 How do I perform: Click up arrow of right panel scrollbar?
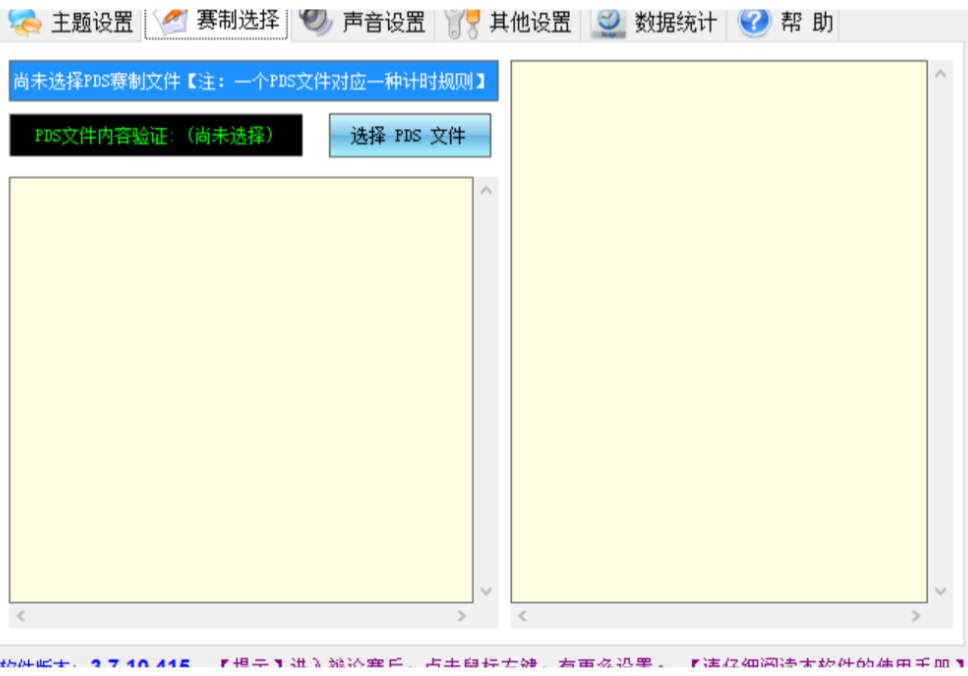pos(940,74)
